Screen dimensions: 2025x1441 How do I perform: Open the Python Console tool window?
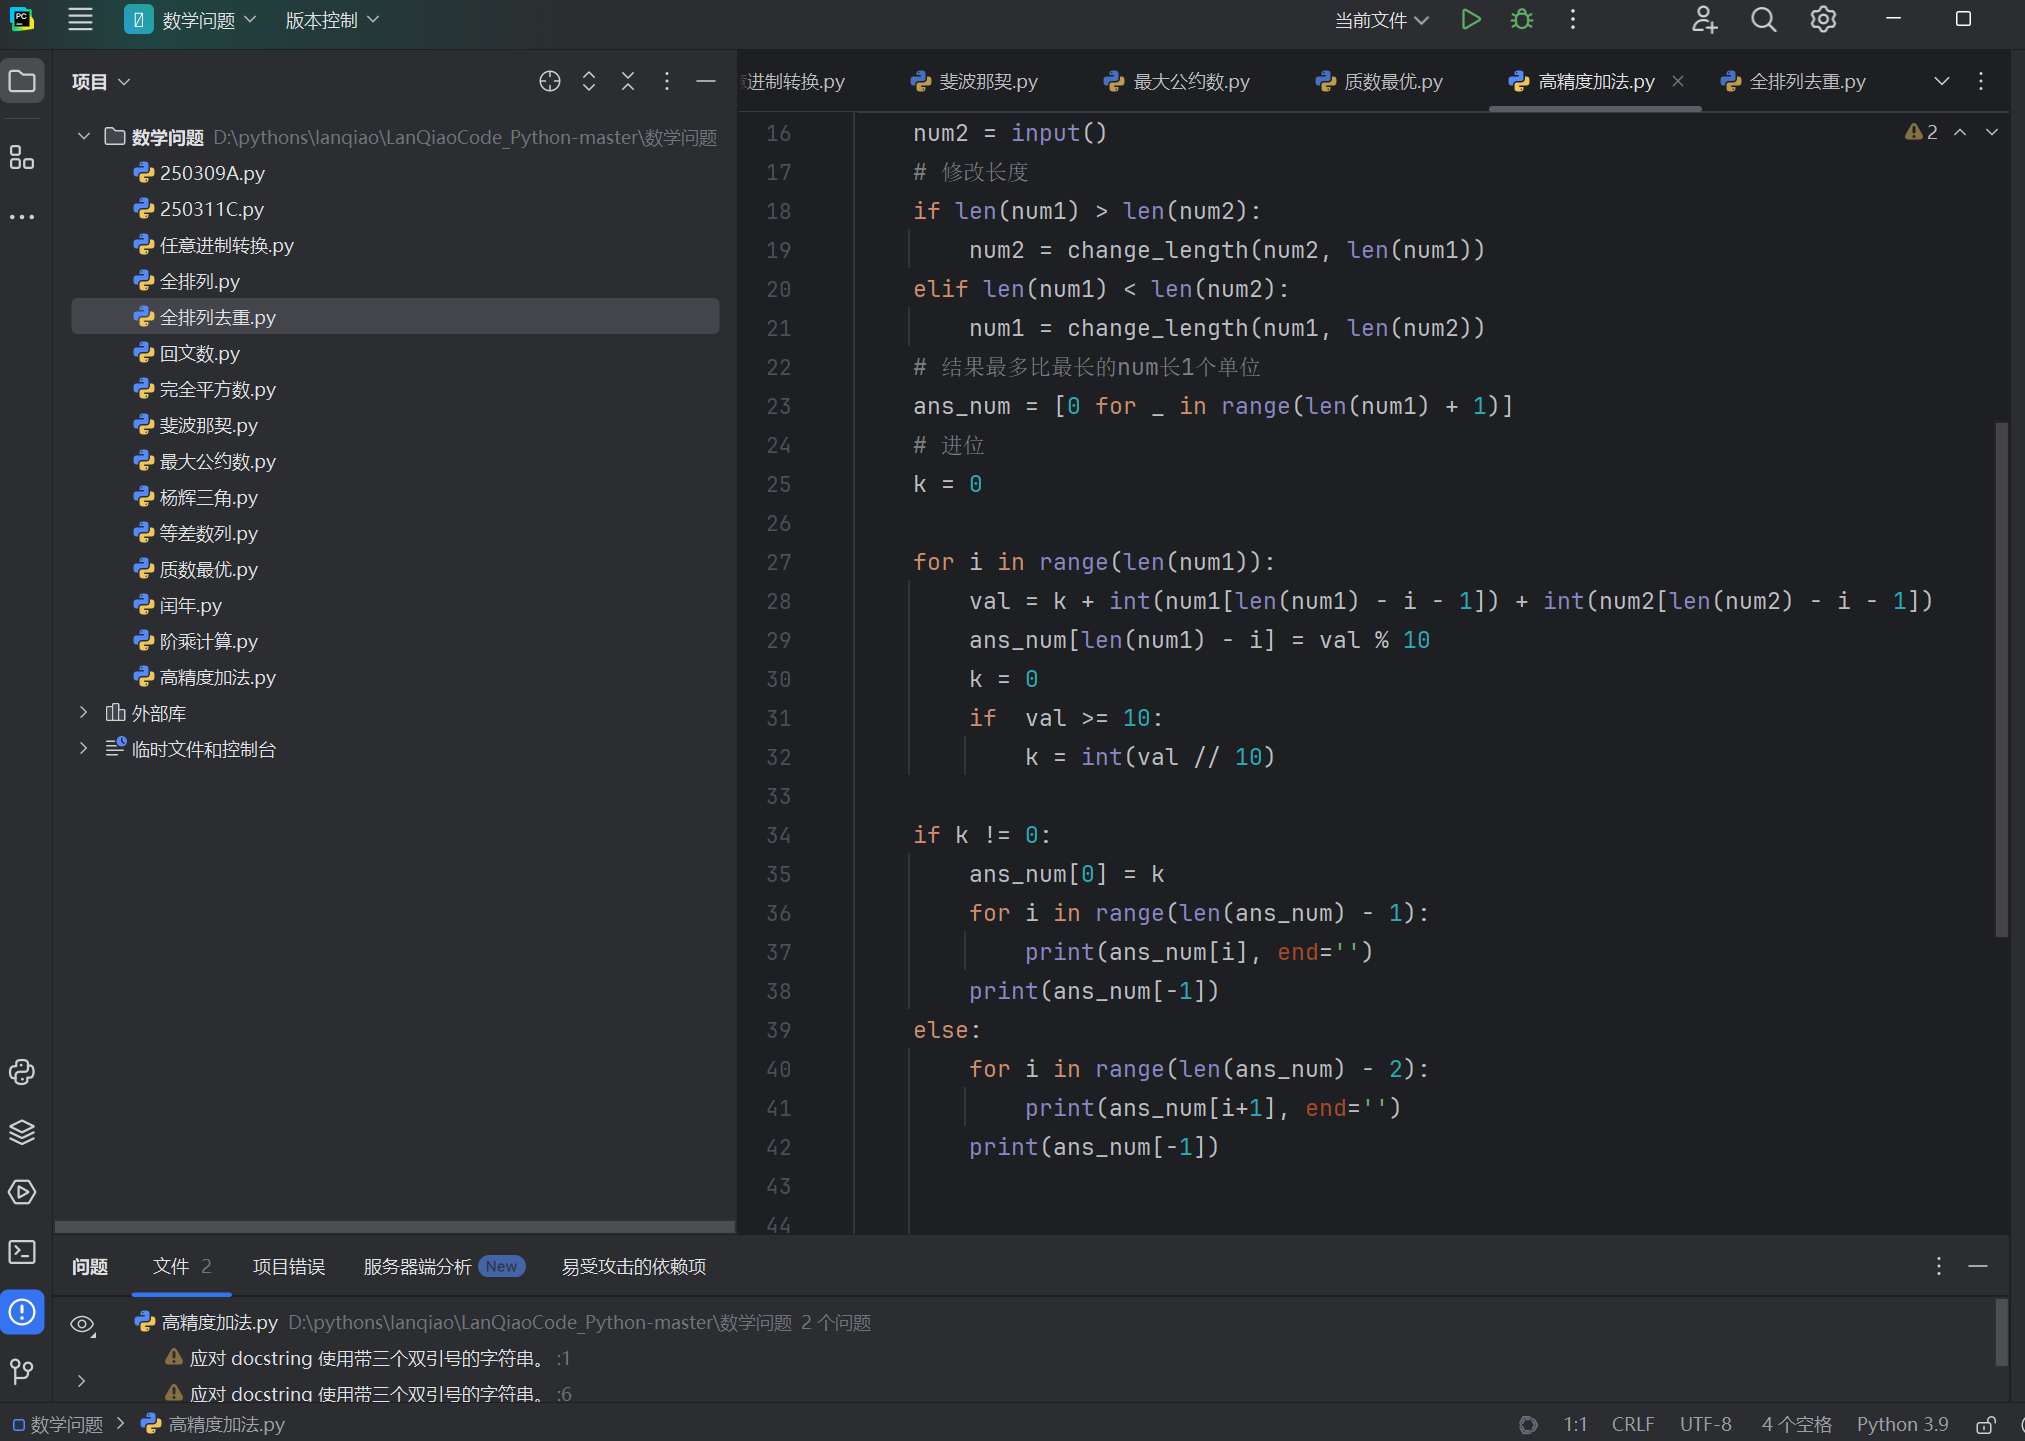(x=22, y=1072)
